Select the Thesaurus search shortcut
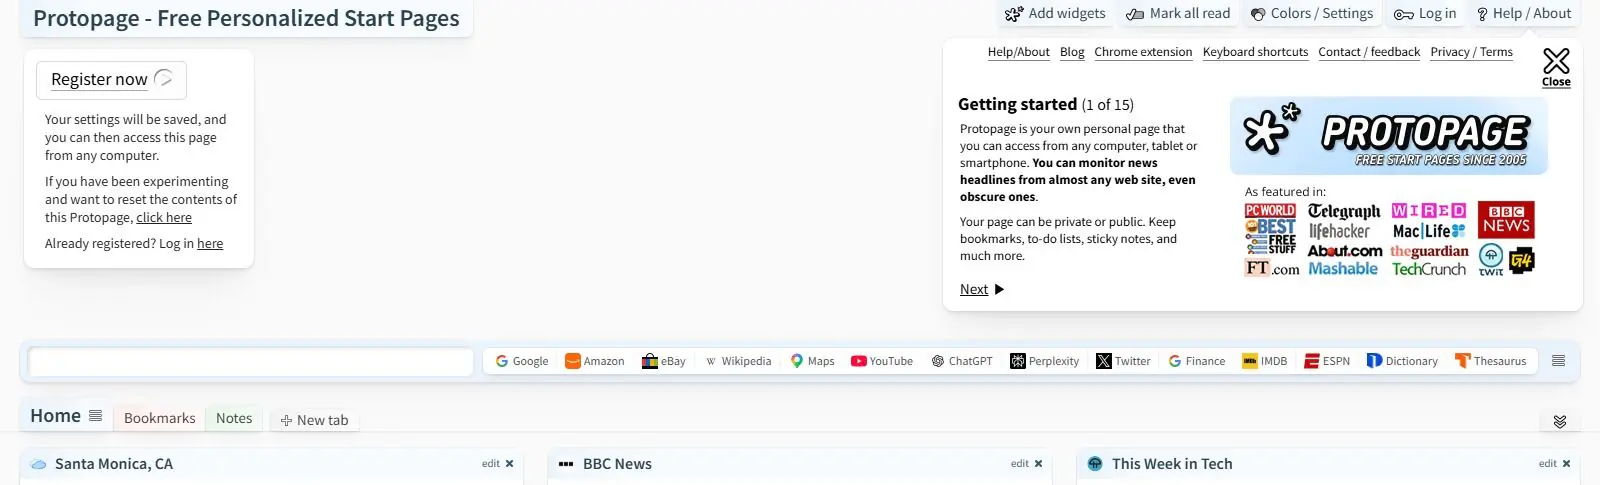1600x485 pixels. (1490, 362)
